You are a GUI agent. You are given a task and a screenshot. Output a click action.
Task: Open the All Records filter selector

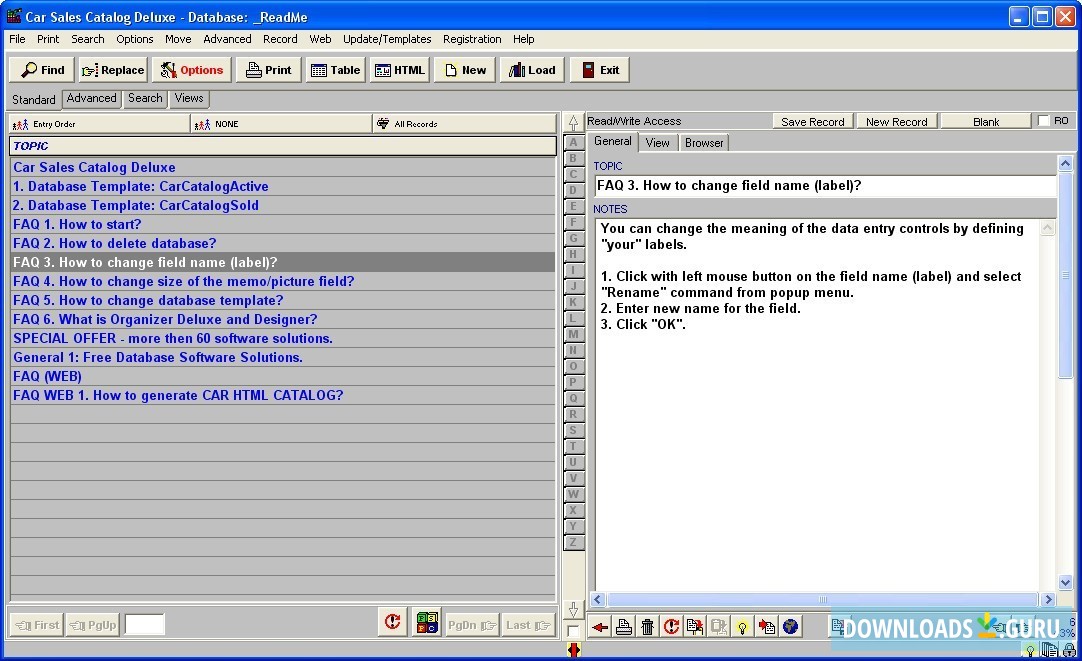point(463,124)
